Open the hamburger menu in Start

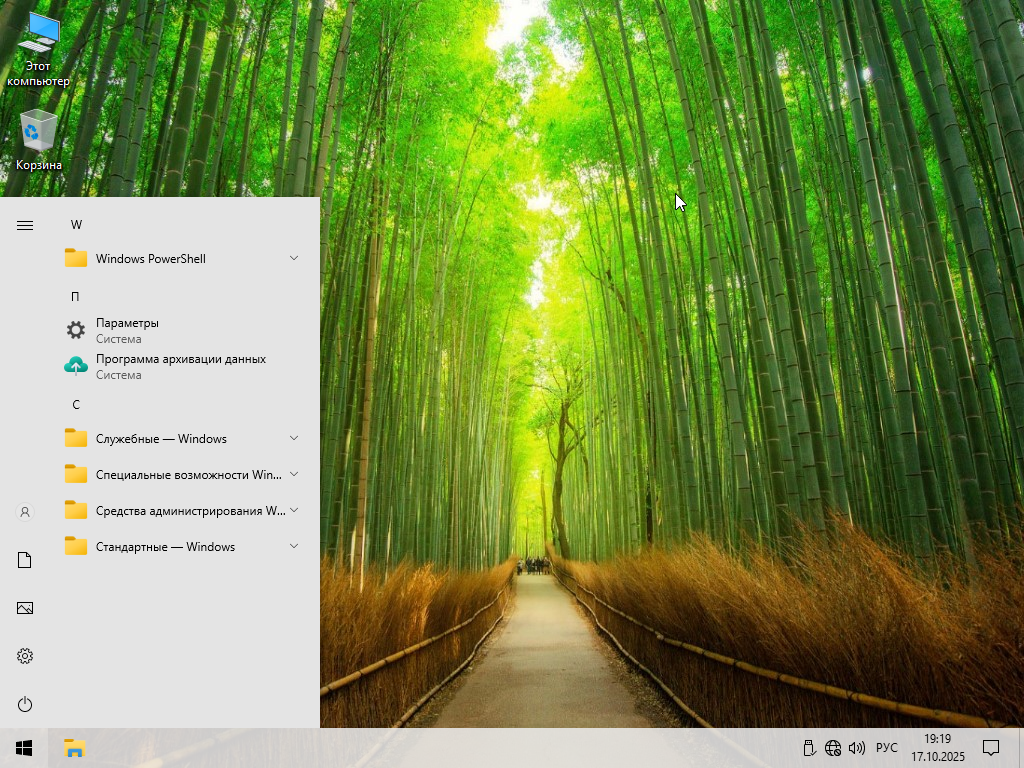[25, 225]
